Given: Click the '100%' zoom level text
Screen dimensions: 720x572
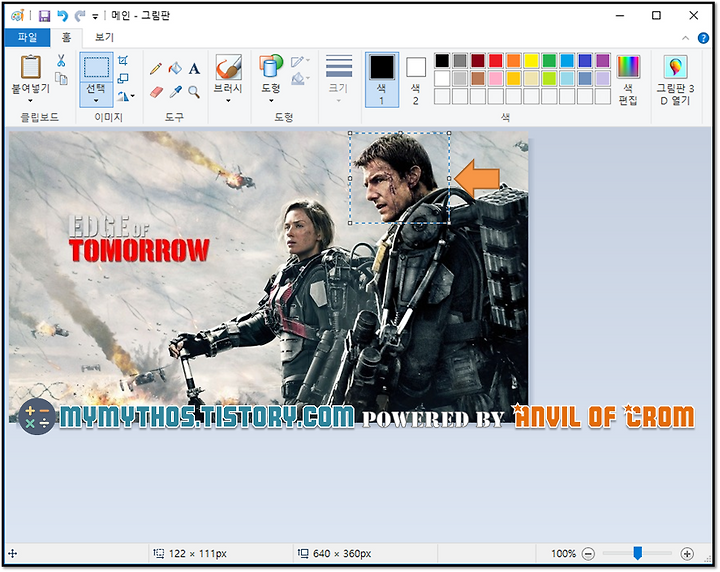Looking at the screenshot, I should tap(563, 554).
